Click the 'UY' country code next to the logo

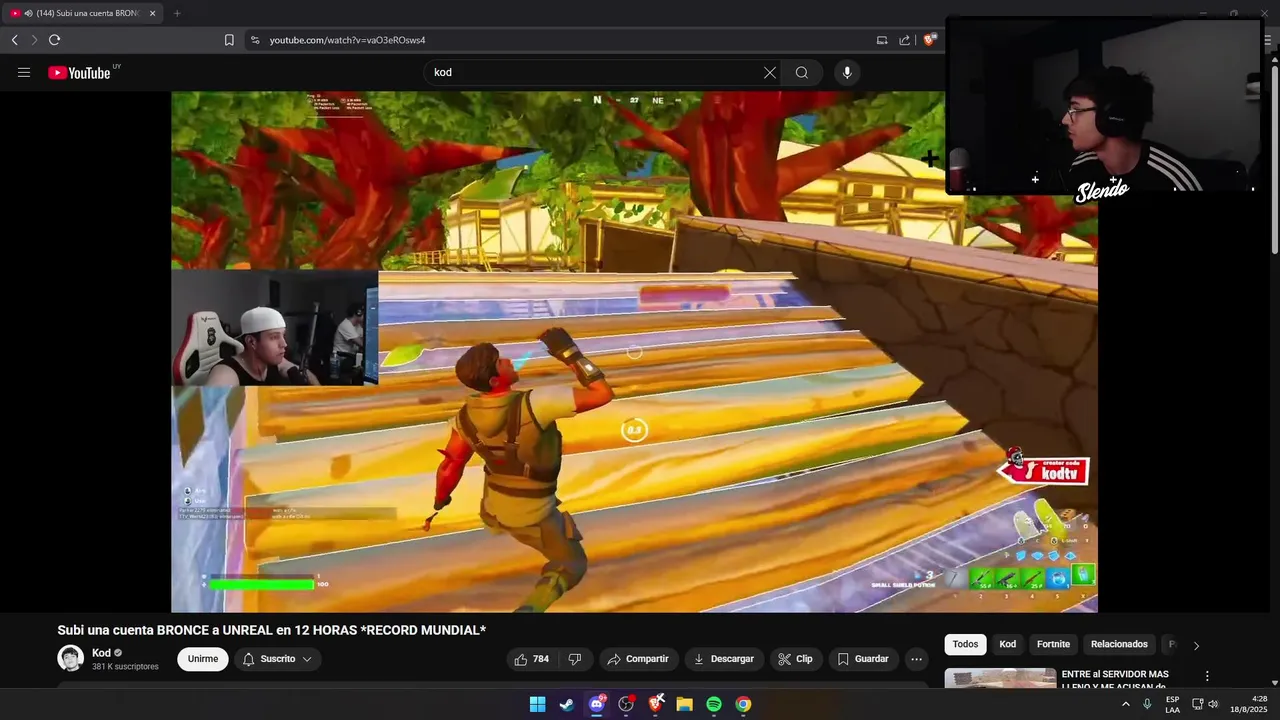117,66
